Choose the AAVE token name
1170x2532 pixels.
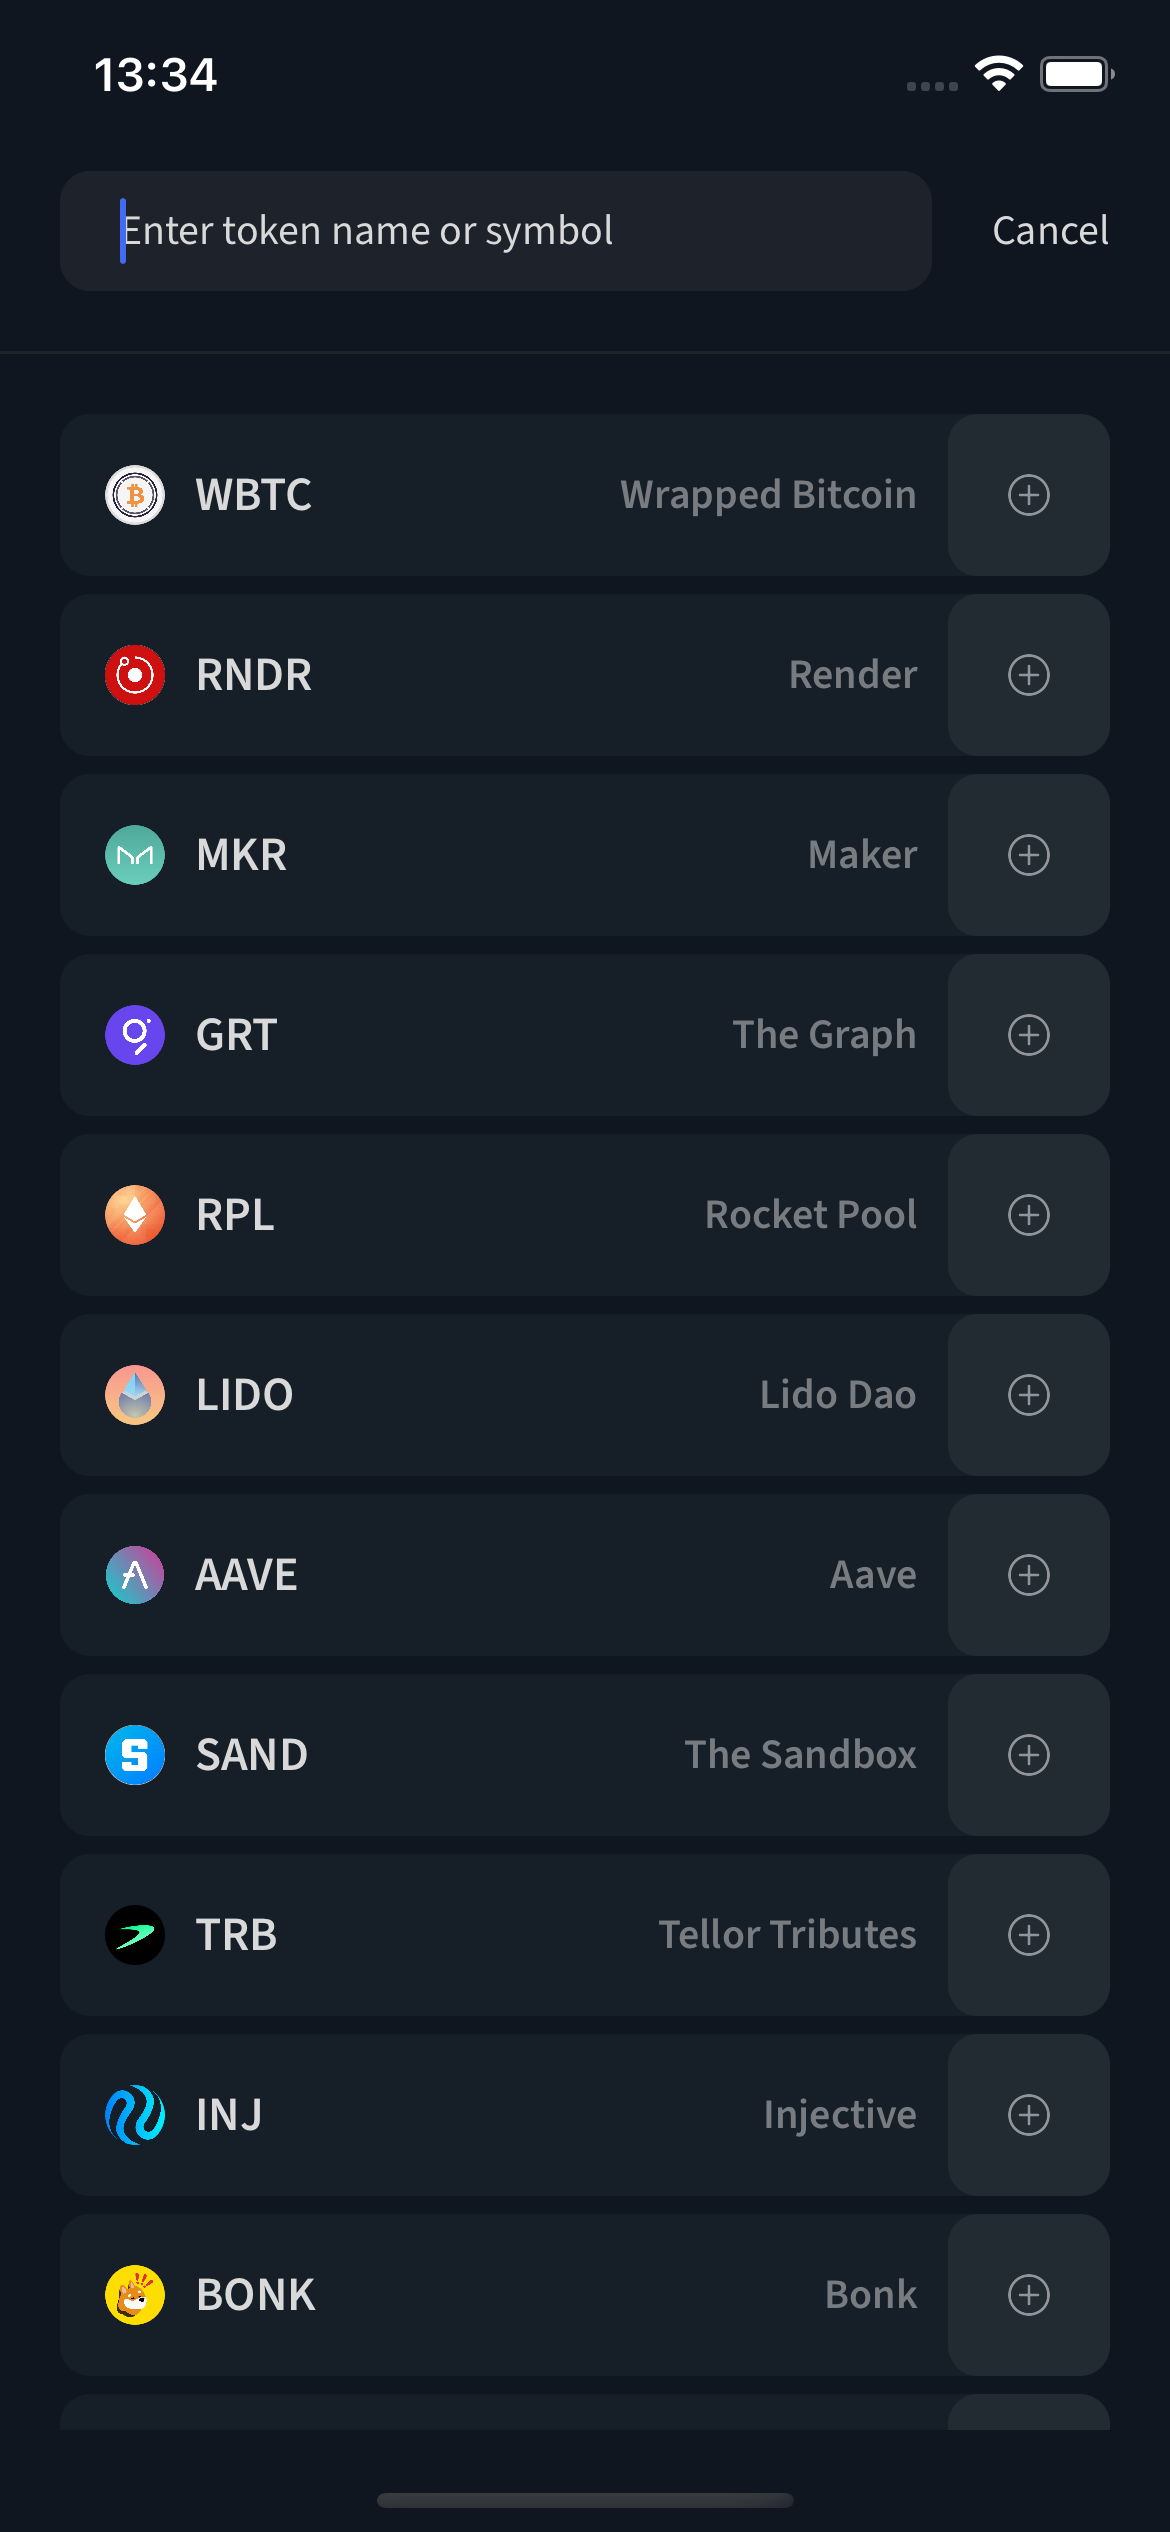246,1575
